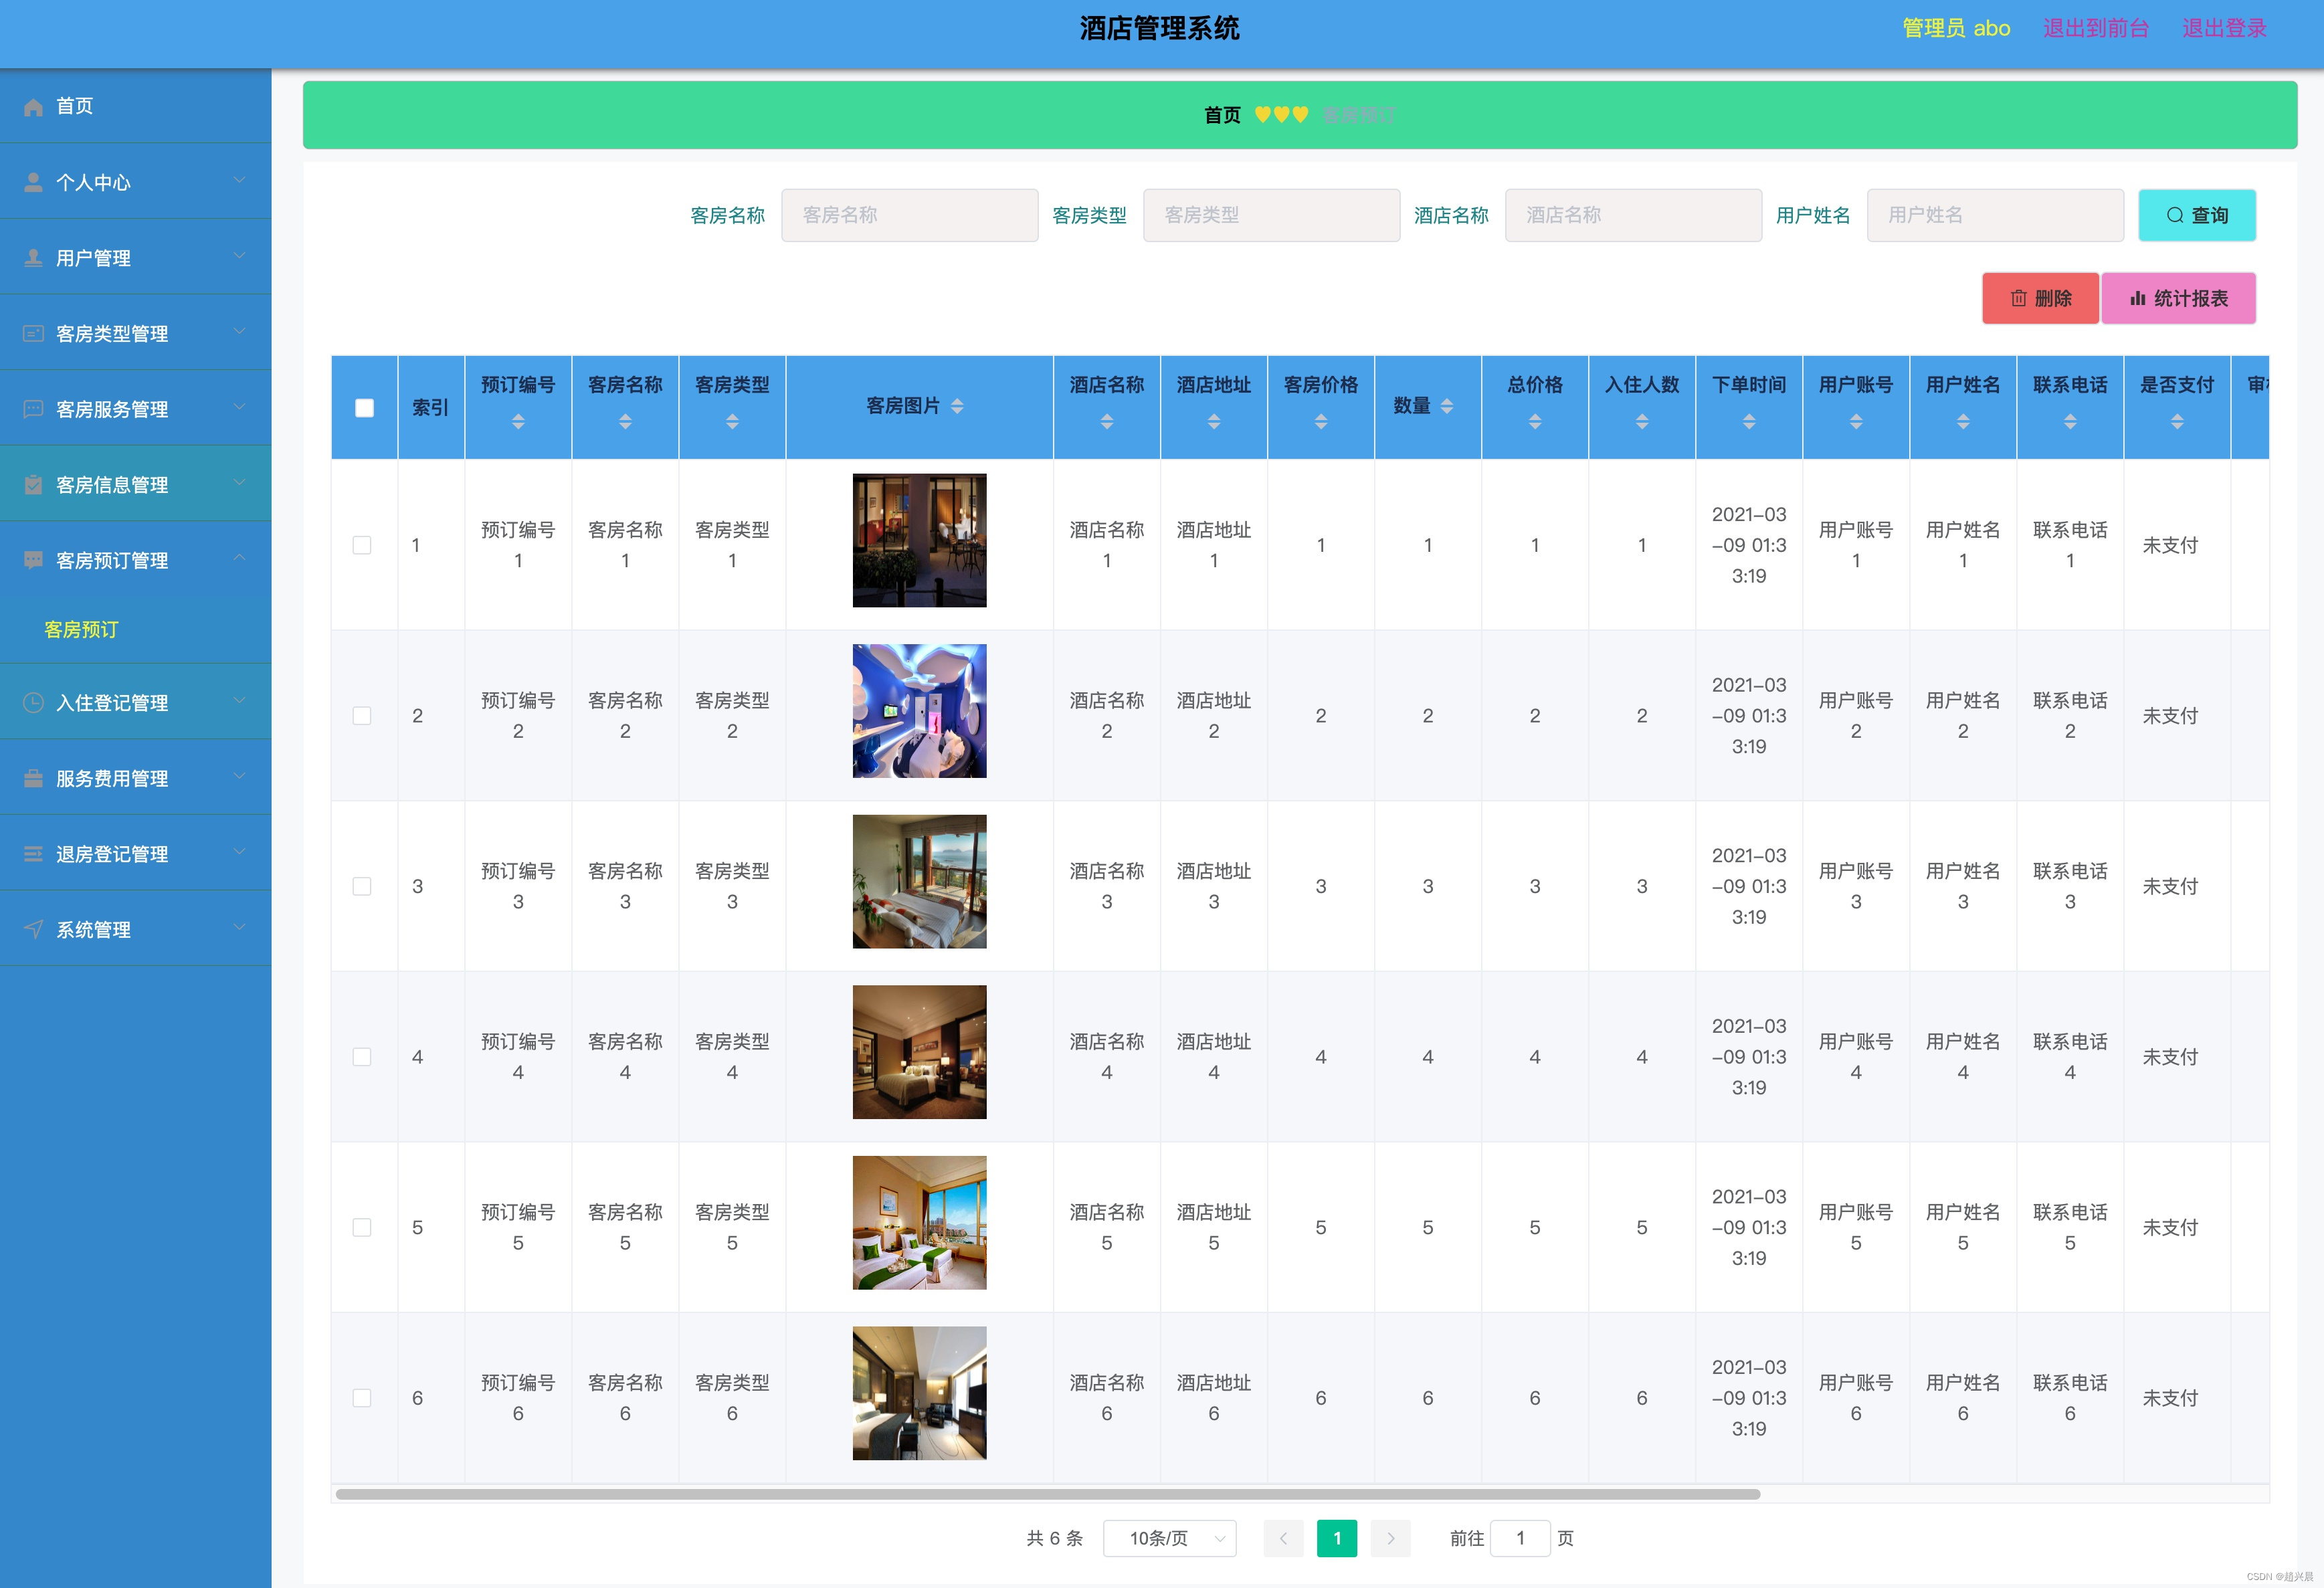Sort by 数量 using its sort arrows
The height and width of the screenshot is (1588, 2324).
[x=1447, y=406]
